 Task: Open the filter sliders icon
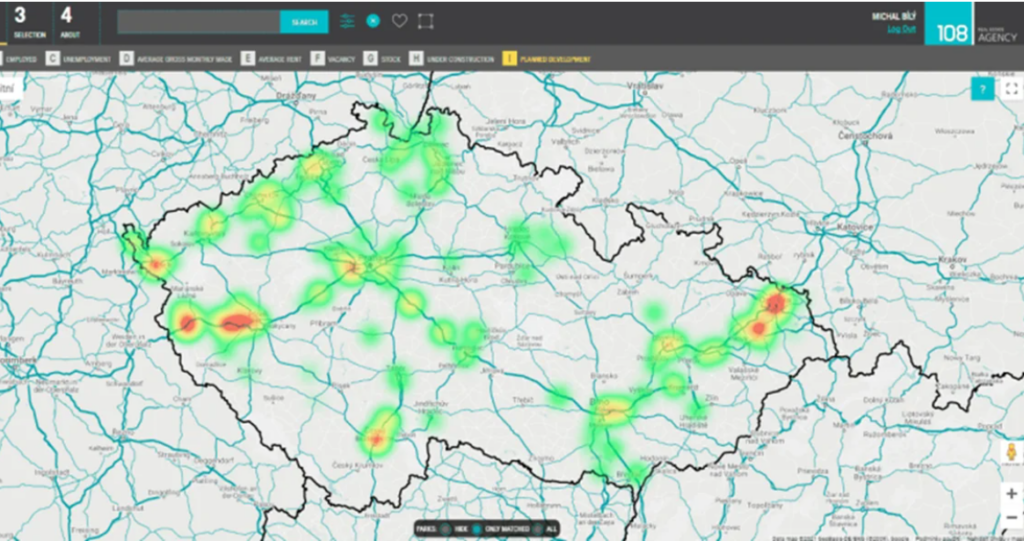coord(347,21)
